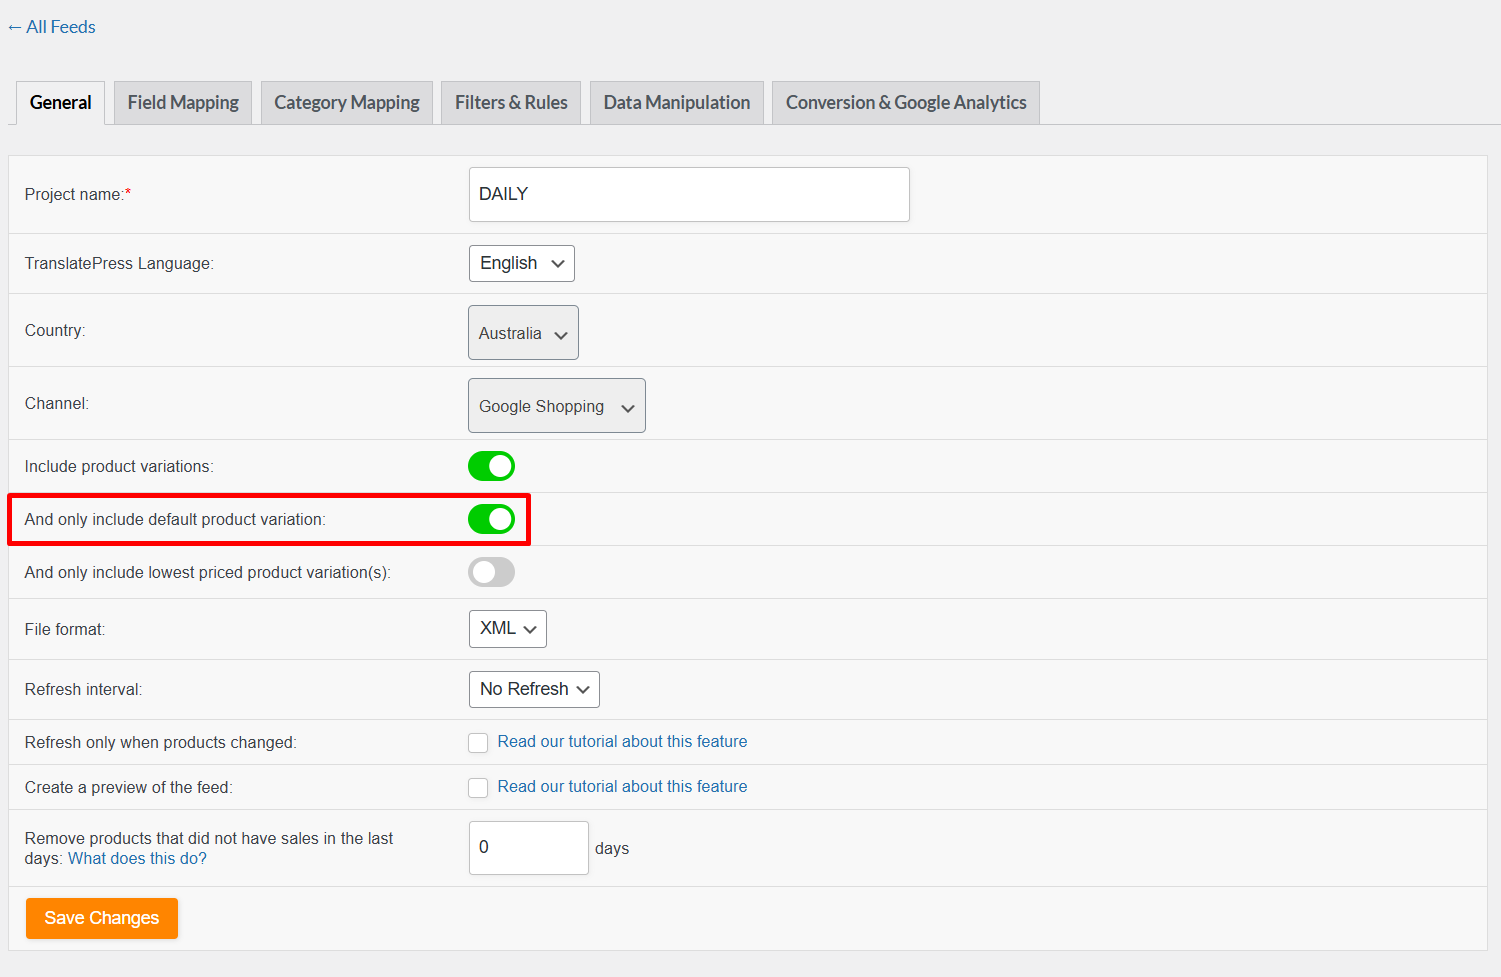
Task: Select the General tab
Action: click(x=61, y=103)
